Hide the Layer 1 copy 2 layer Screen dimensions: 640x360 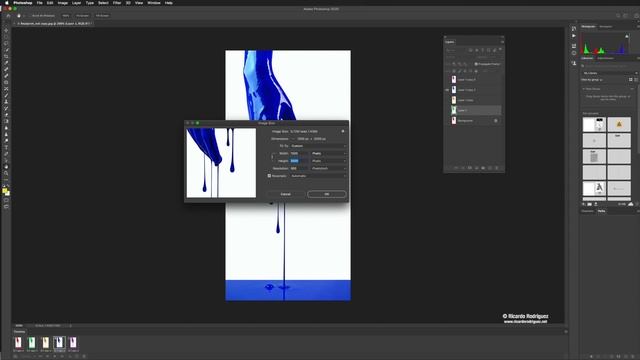point(447,90)
